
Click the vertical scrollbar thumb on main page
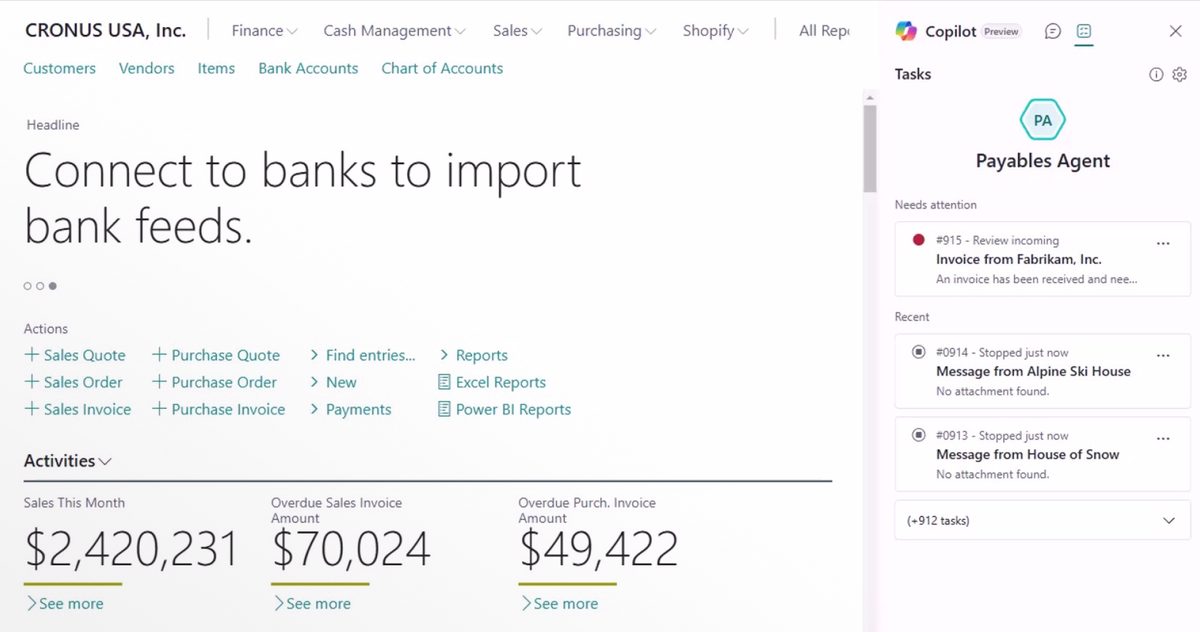click(x=870, y=148)
